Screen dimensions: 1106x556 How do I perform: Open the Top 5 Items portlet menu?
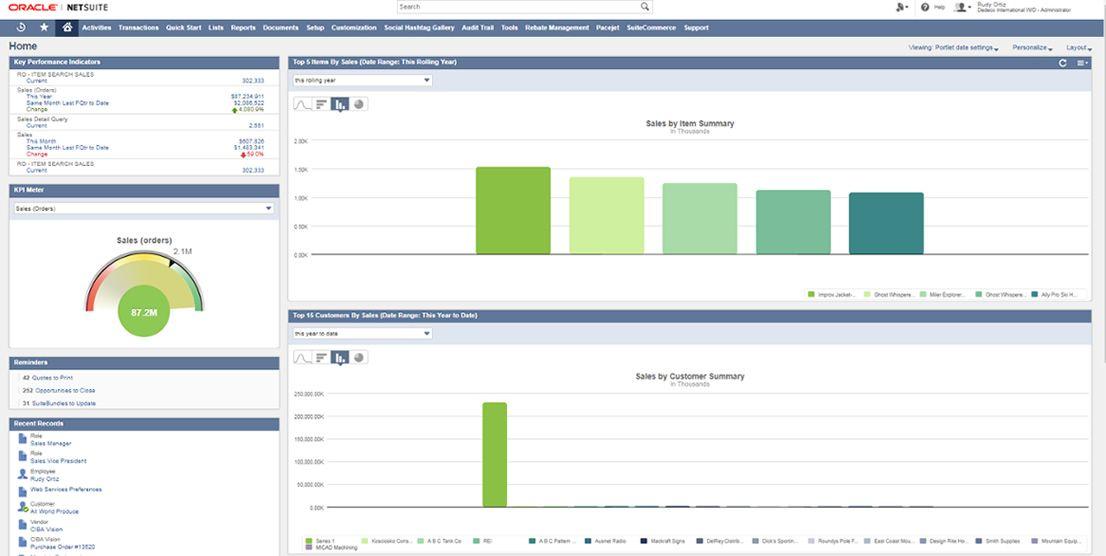(1082, 63)
